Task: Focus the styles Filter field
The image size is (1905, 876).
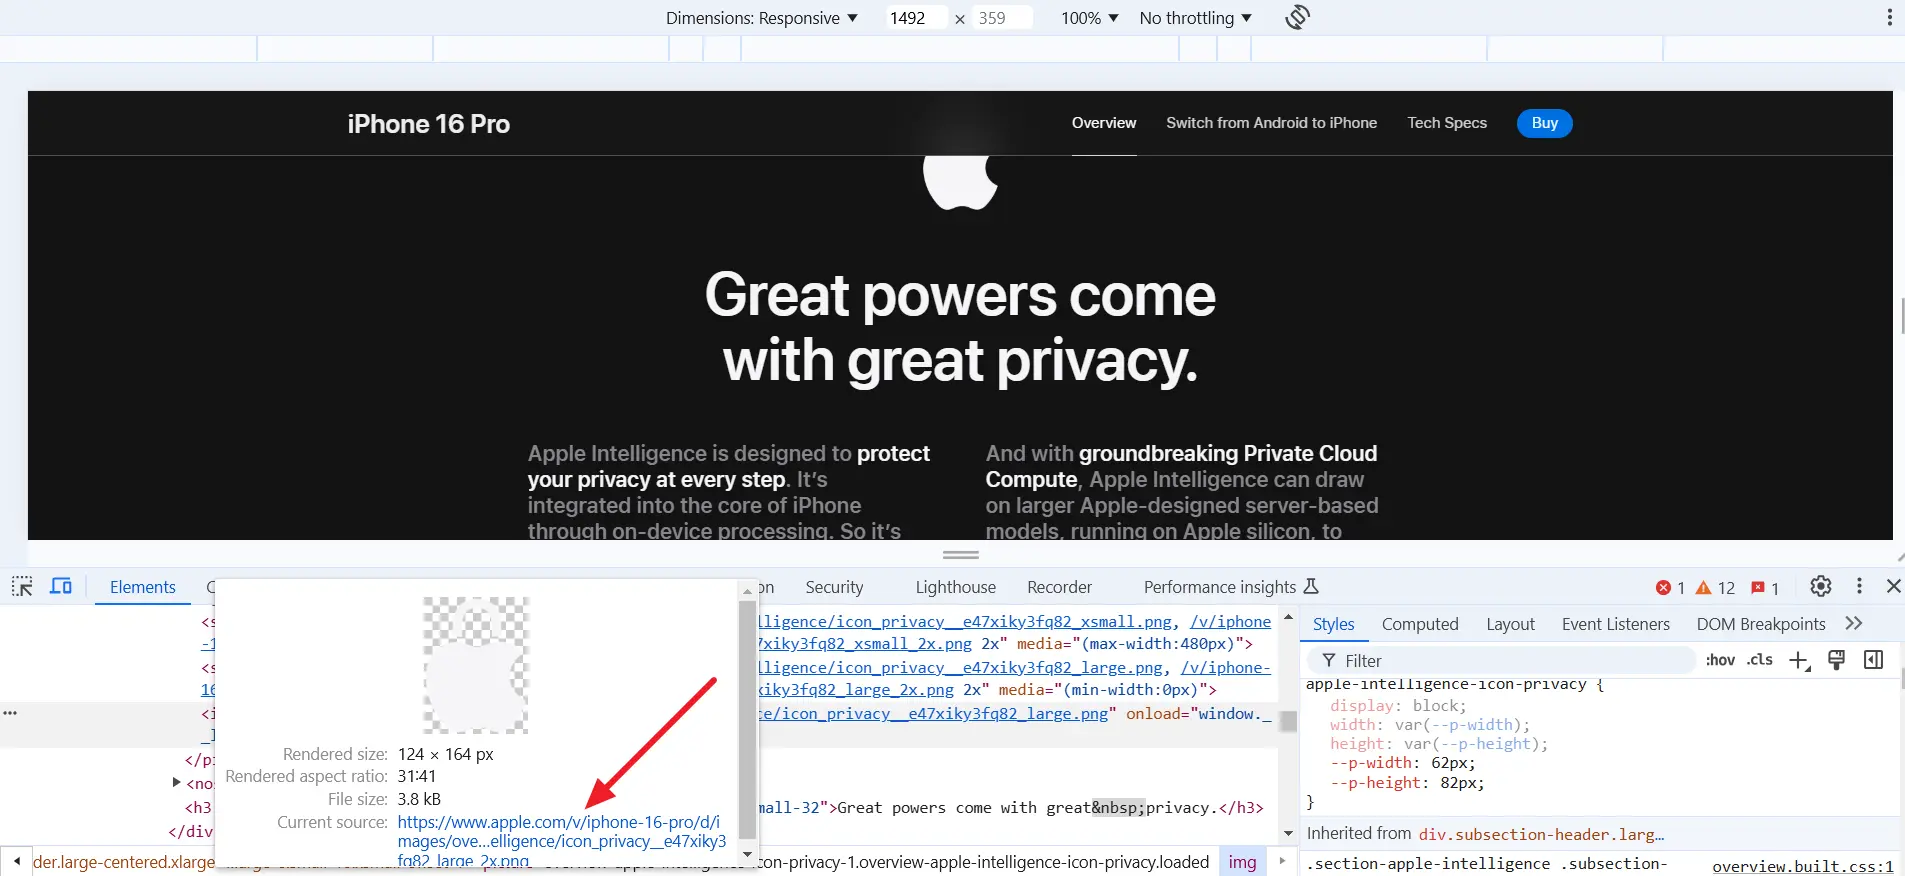Action: tap(1500, 661)
